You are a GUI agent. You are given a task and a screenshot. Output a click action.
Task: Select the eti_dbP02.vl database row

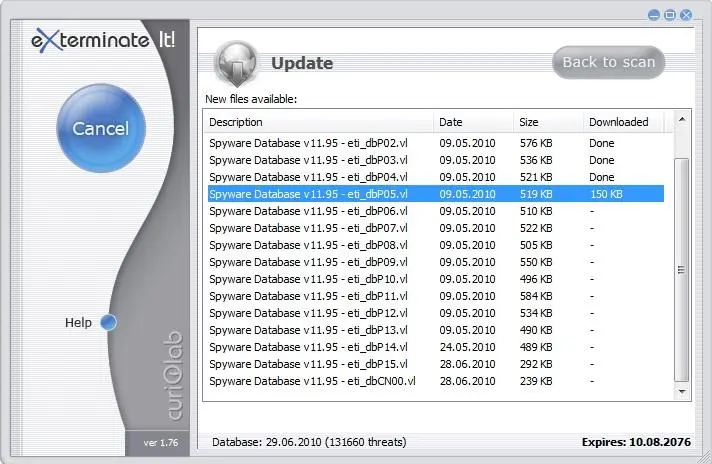coord(436,143)
